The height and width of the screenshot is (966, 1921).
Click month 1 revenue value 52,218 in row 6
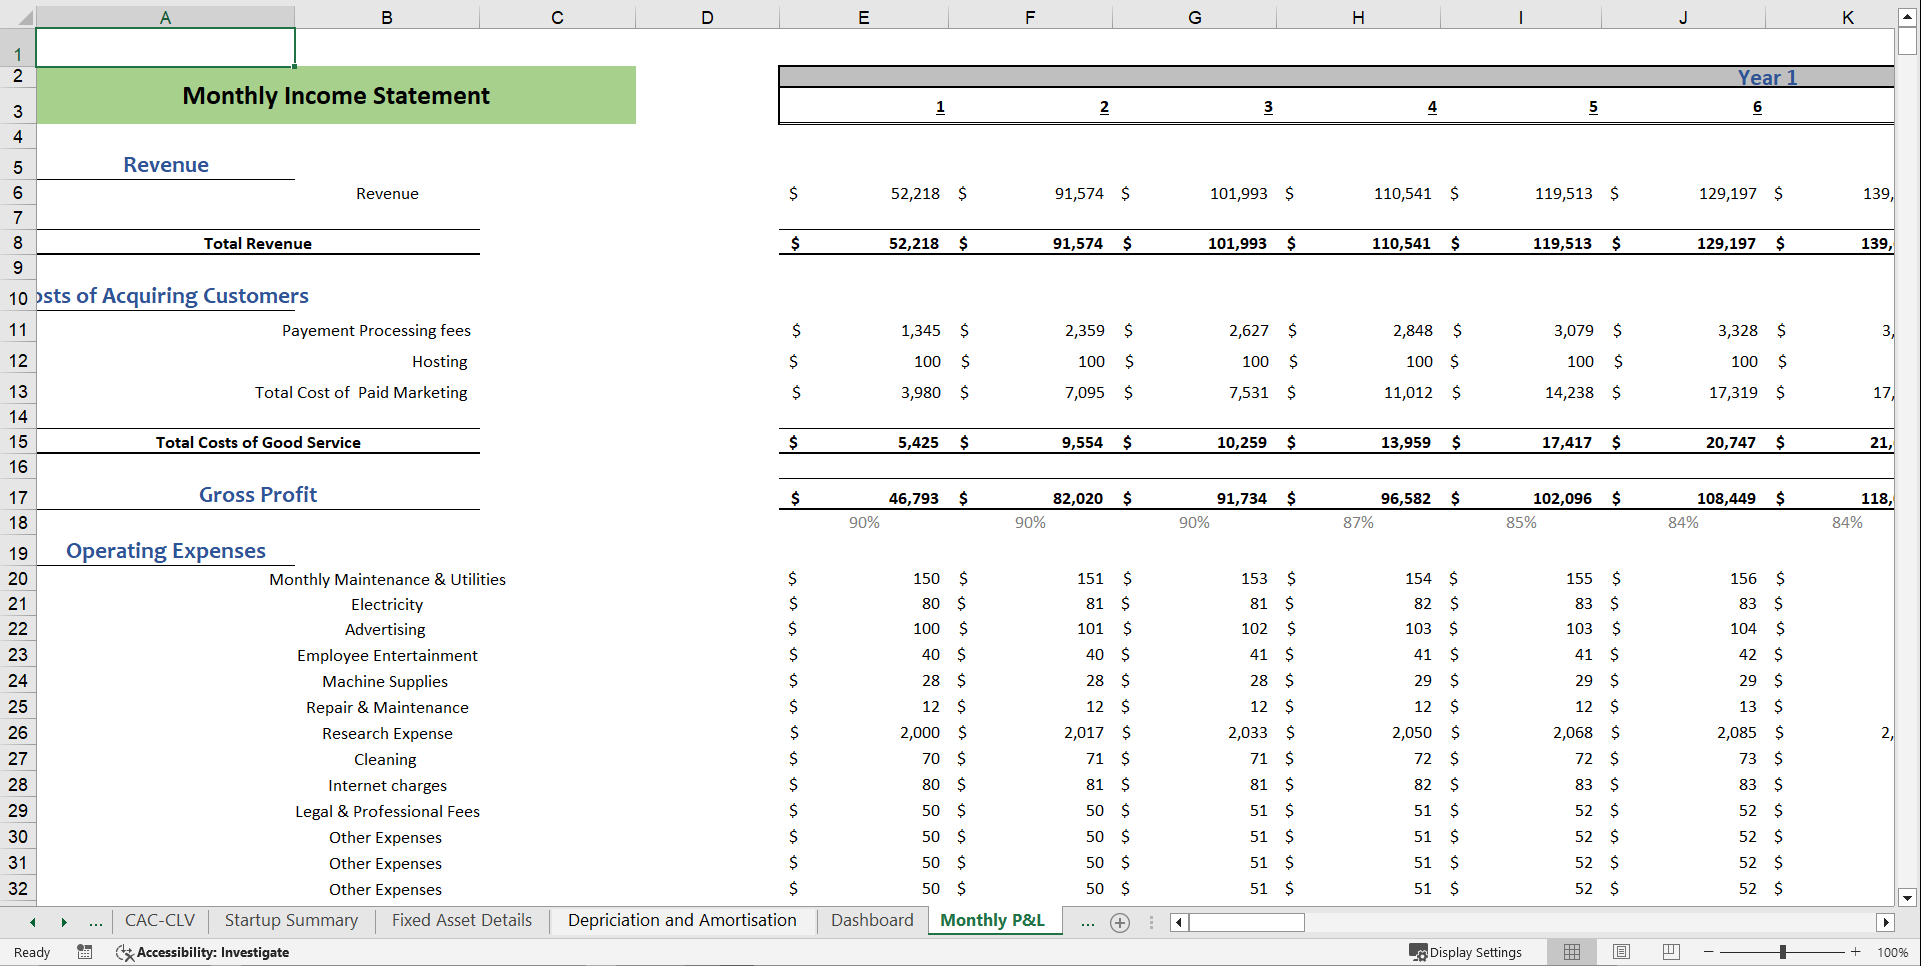pos(915,193)
